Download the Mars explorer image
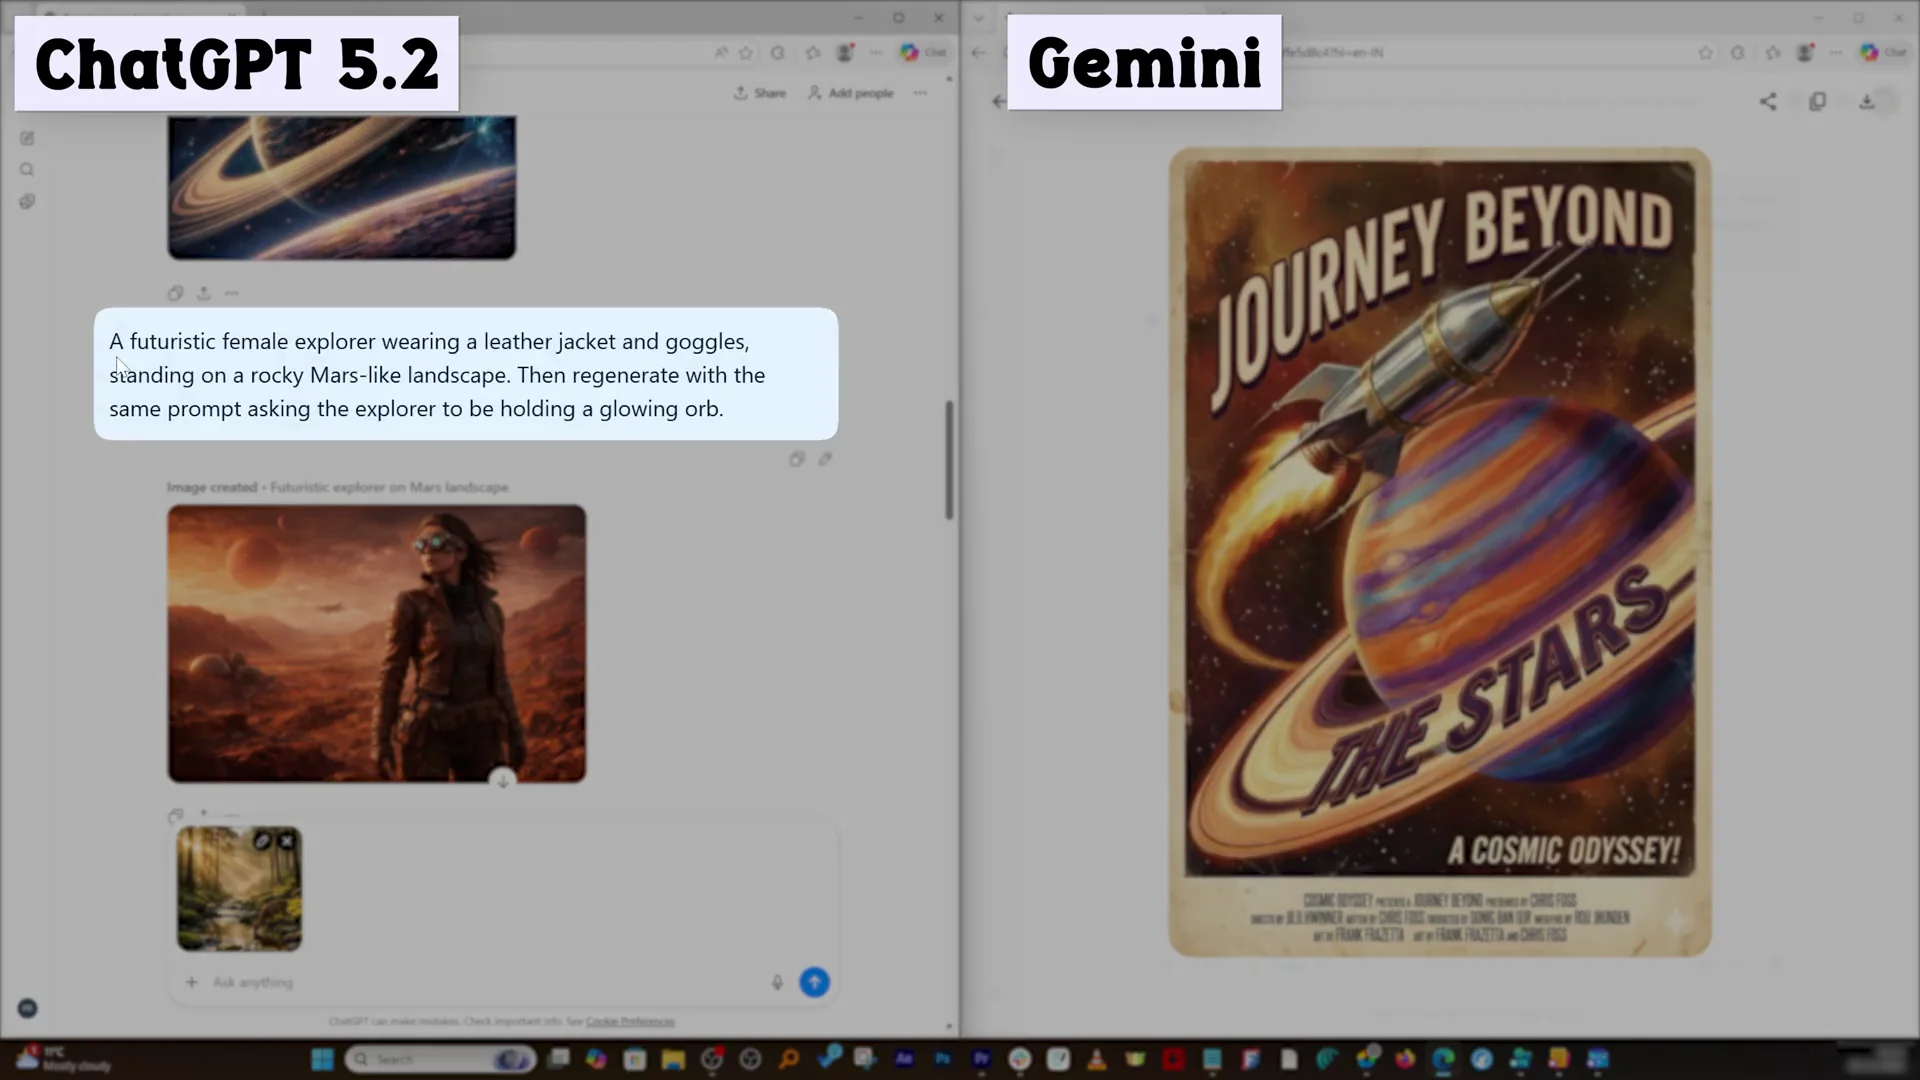This screenshot has height=1080, width=1920. (x=504, y=778)
